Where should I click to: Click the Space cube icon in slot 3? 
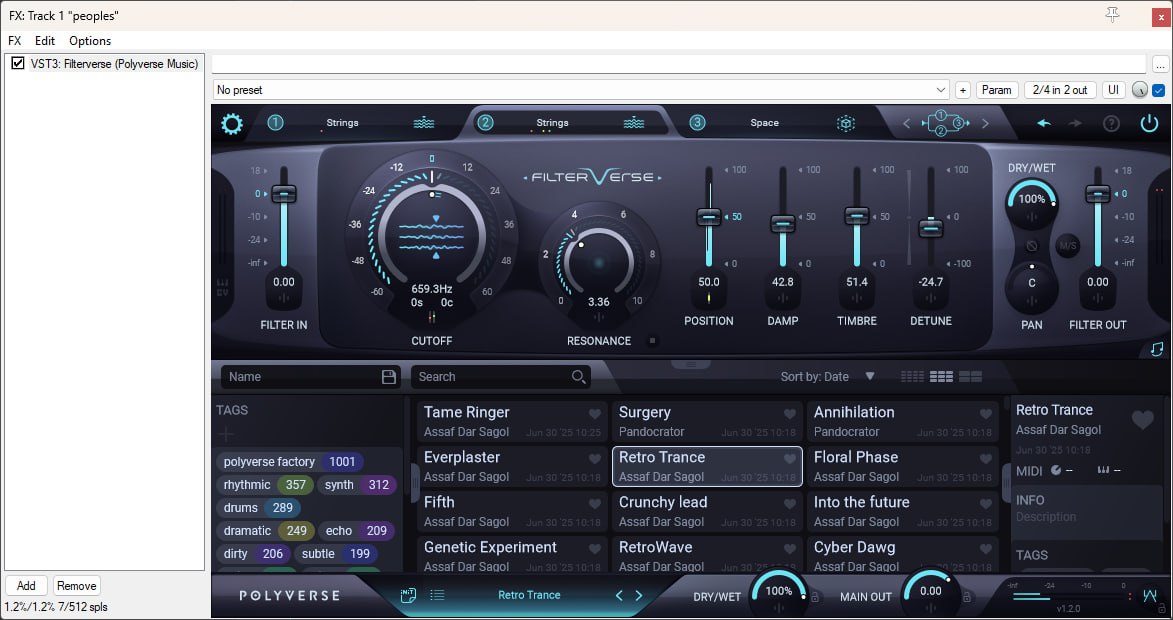845,123
